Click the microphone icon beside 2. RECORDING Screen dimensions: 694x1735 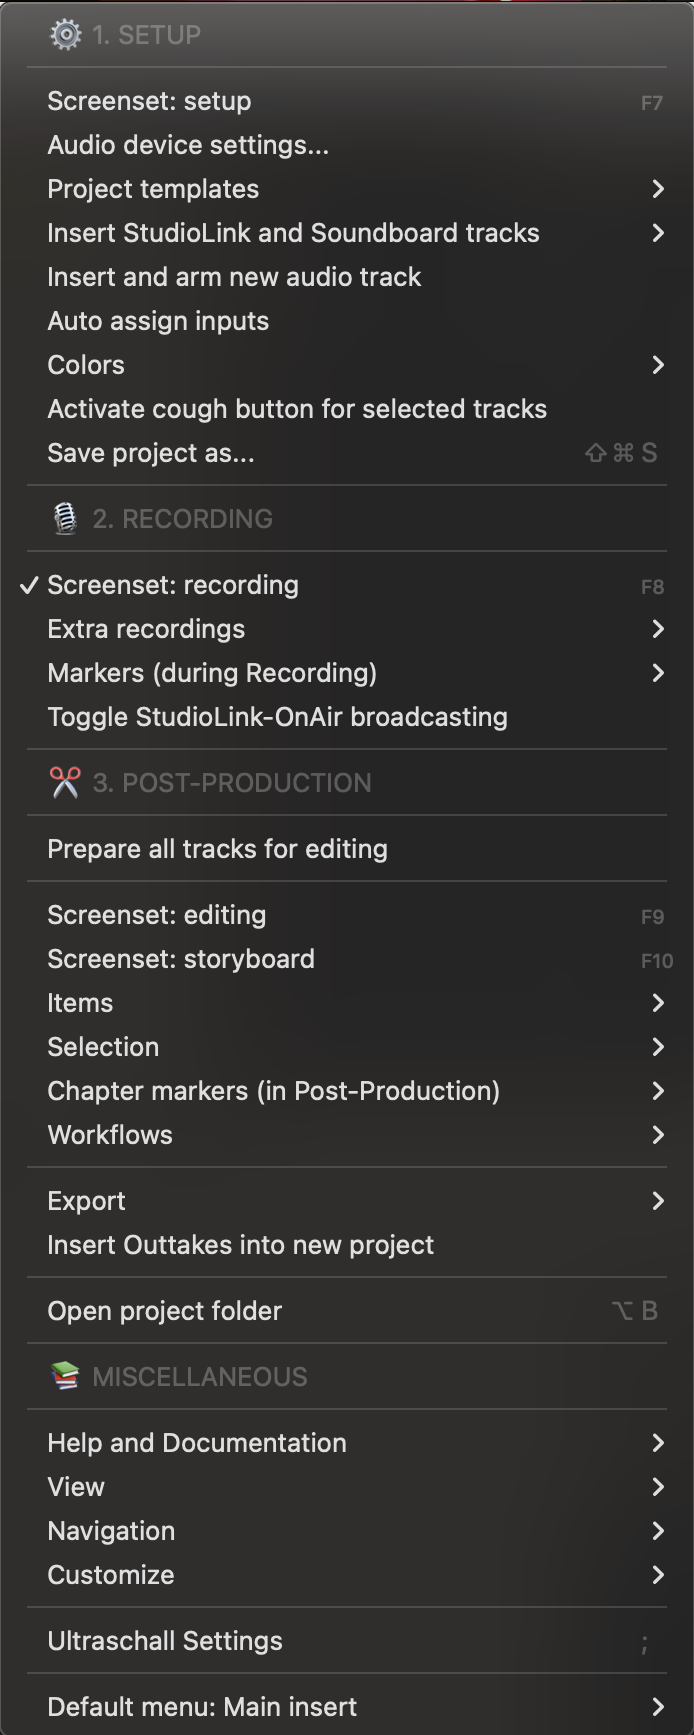[x=65, y=519]
